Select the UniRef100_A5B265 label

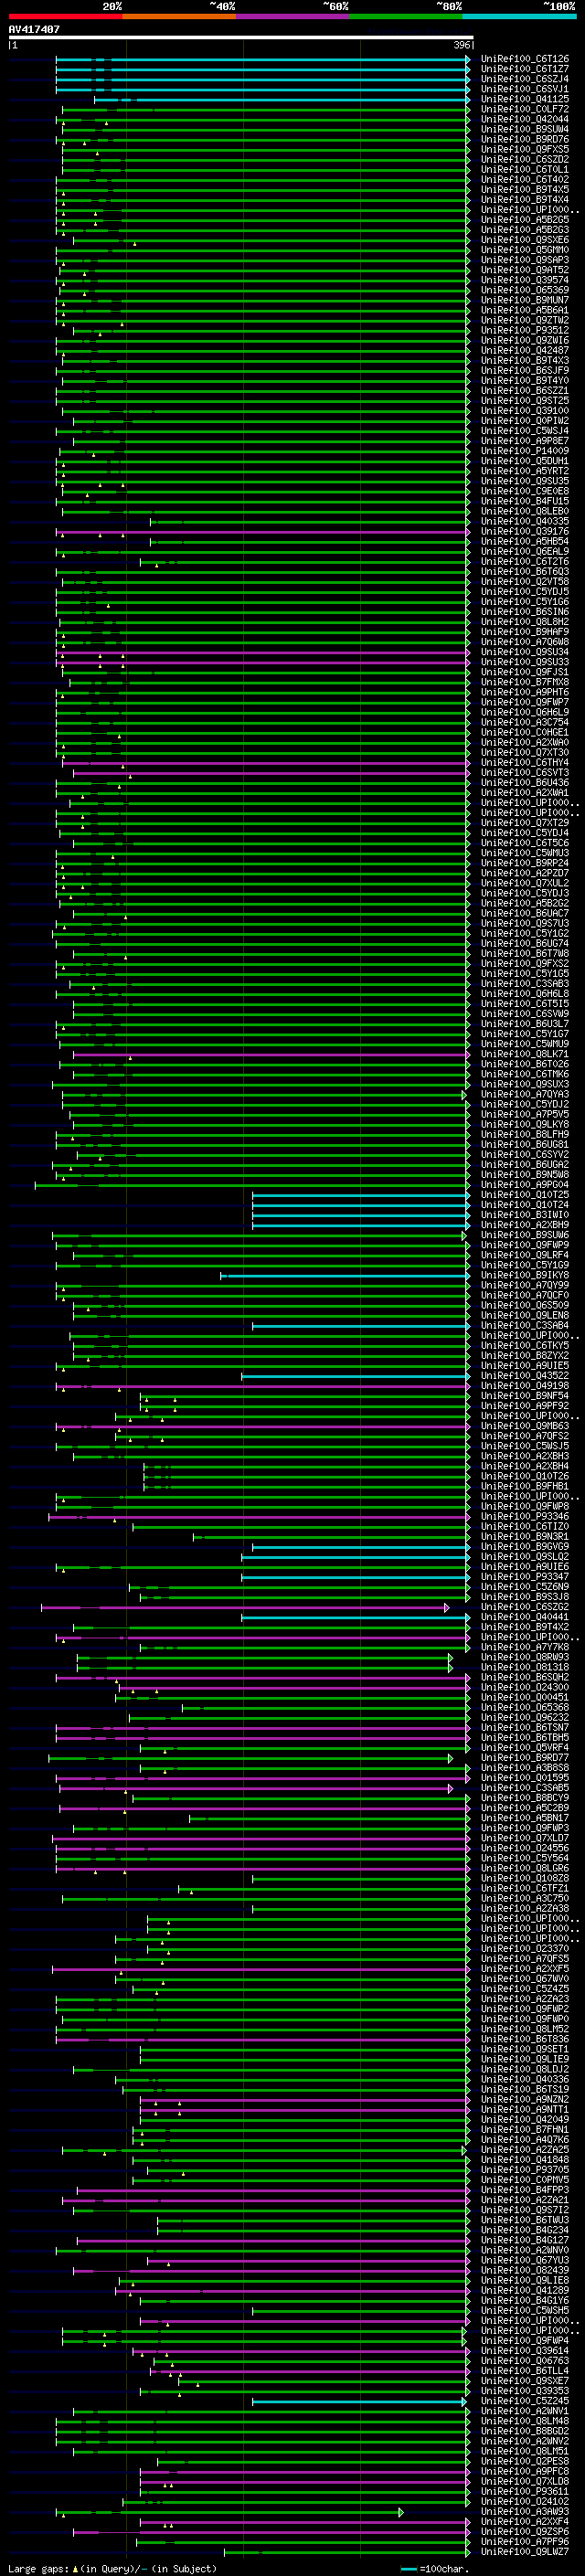(x=524, y=219)
